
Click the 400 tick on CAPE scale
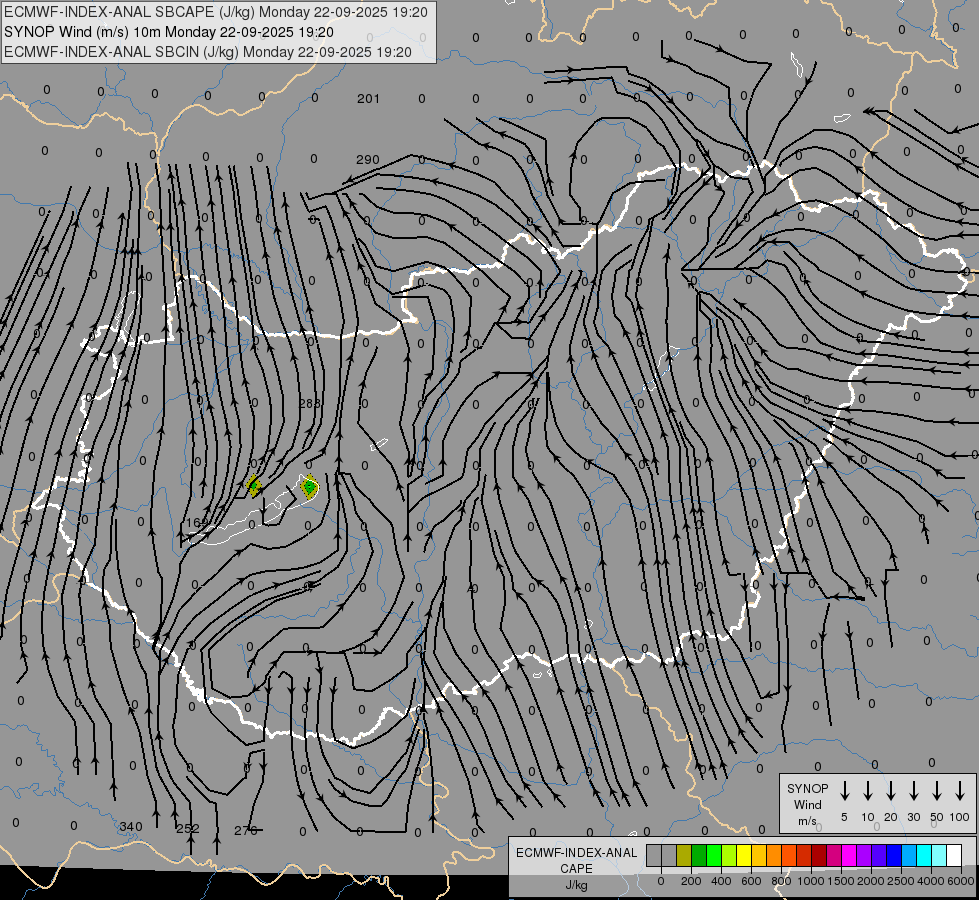click(x=721, y=881)
